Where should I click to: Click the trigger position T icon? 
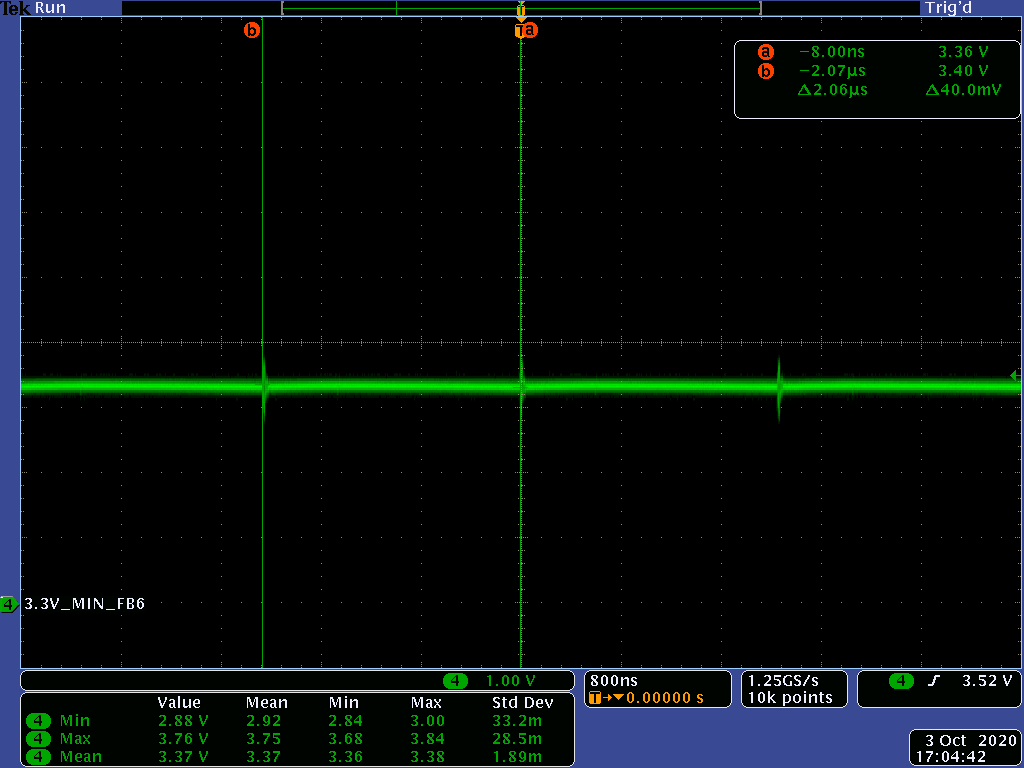595,698
